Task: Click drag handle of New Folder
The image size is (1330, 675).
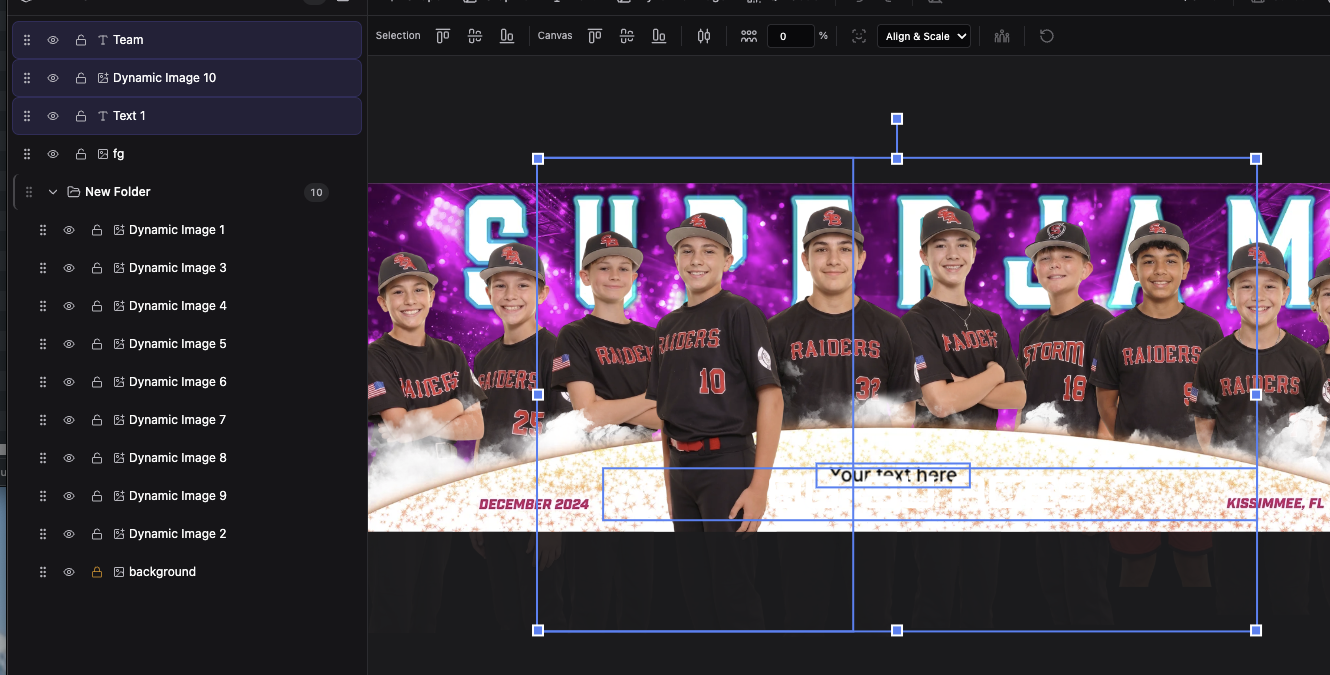Action: (28, 192)
